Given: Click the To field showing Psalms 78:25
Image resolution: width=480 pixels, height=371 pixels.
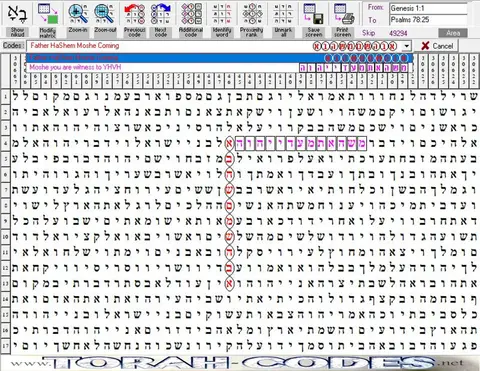Looking at the screenshot, I should click(x=428, y=20).
